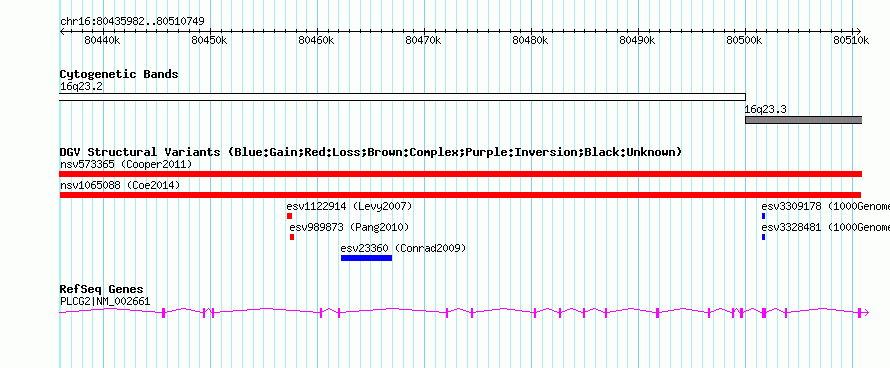Click the red nsv573365 loss bar

pos(460,174)
